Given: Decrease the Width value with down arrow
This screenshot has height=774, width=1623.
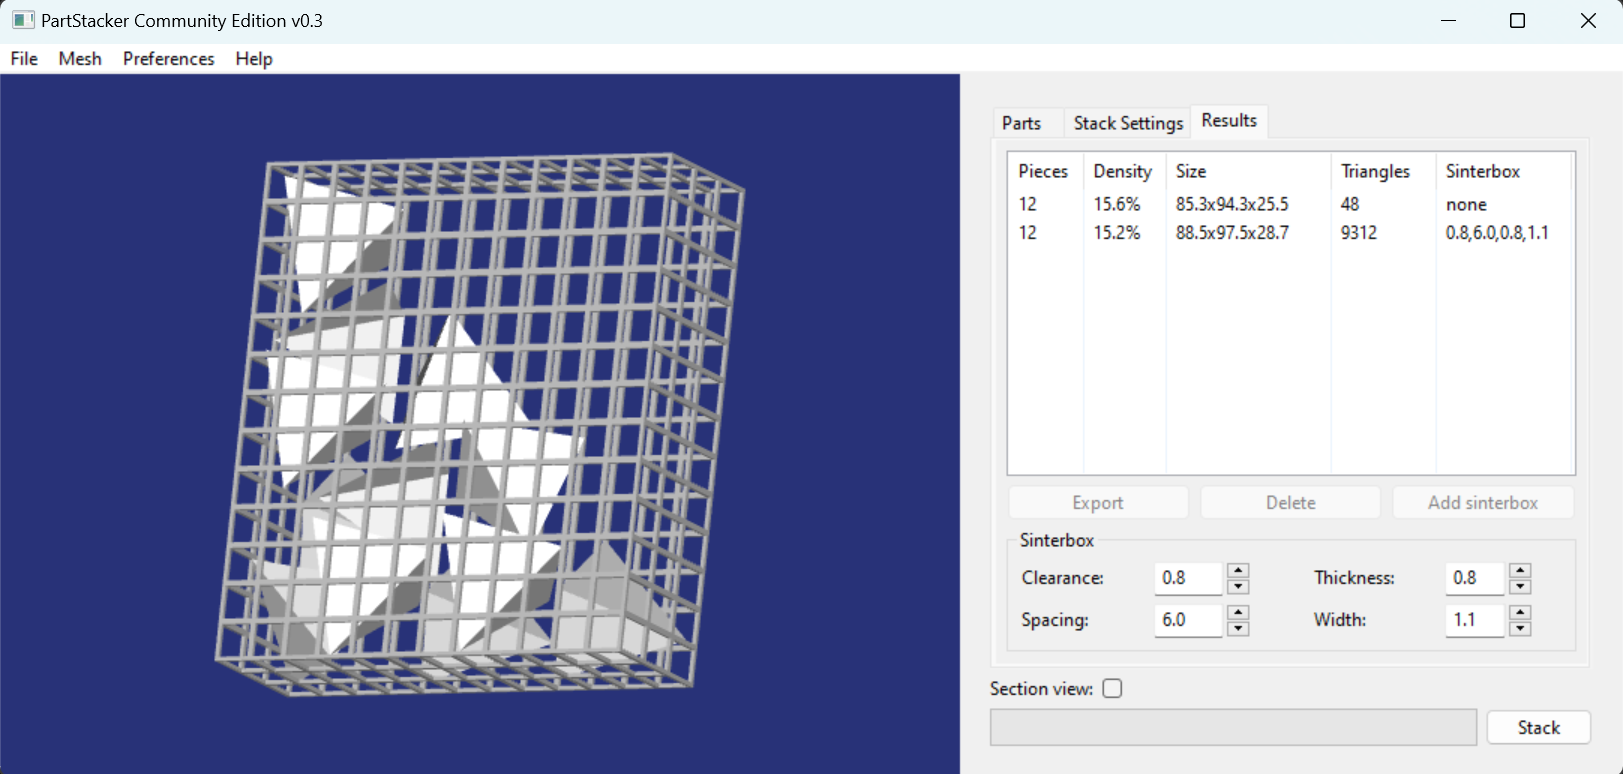Looking at the screenshot, I should (x=1520, y=629).
